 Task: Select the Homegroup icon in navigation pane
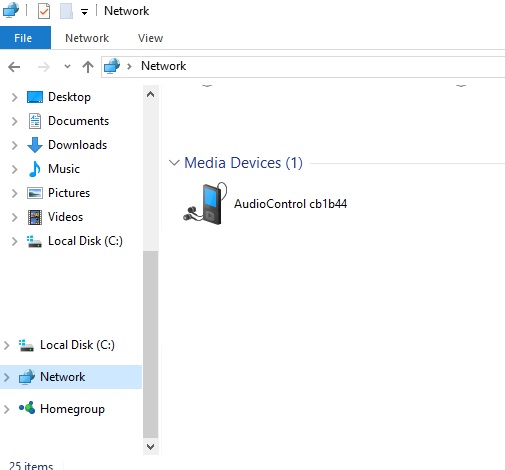tap(27, 408)
